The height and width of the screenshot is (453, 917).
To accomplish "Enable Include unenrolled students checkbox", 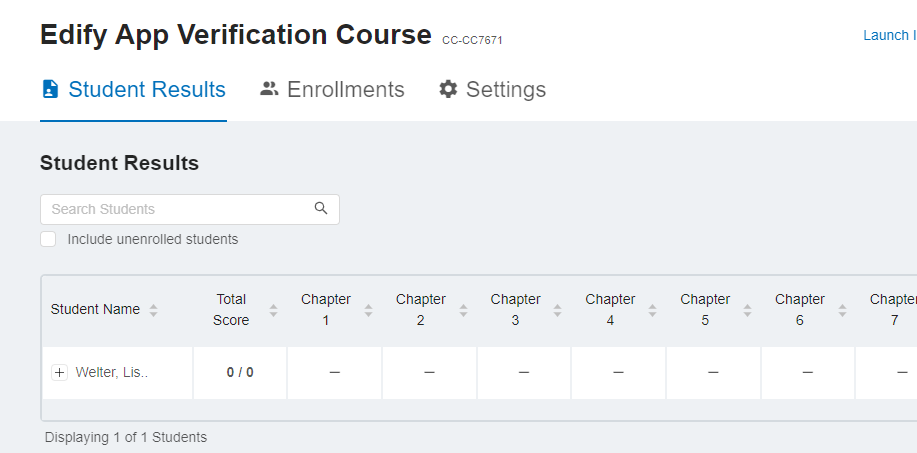I will click(x=48, y=239).
